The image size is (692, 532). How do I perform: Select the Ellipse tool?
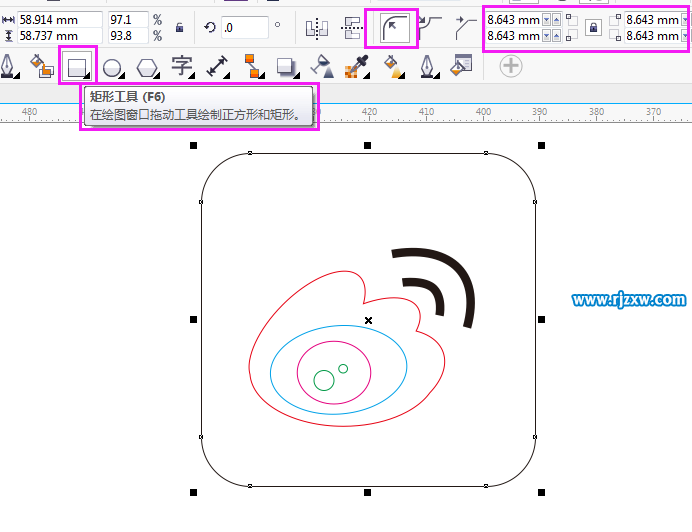112,68
